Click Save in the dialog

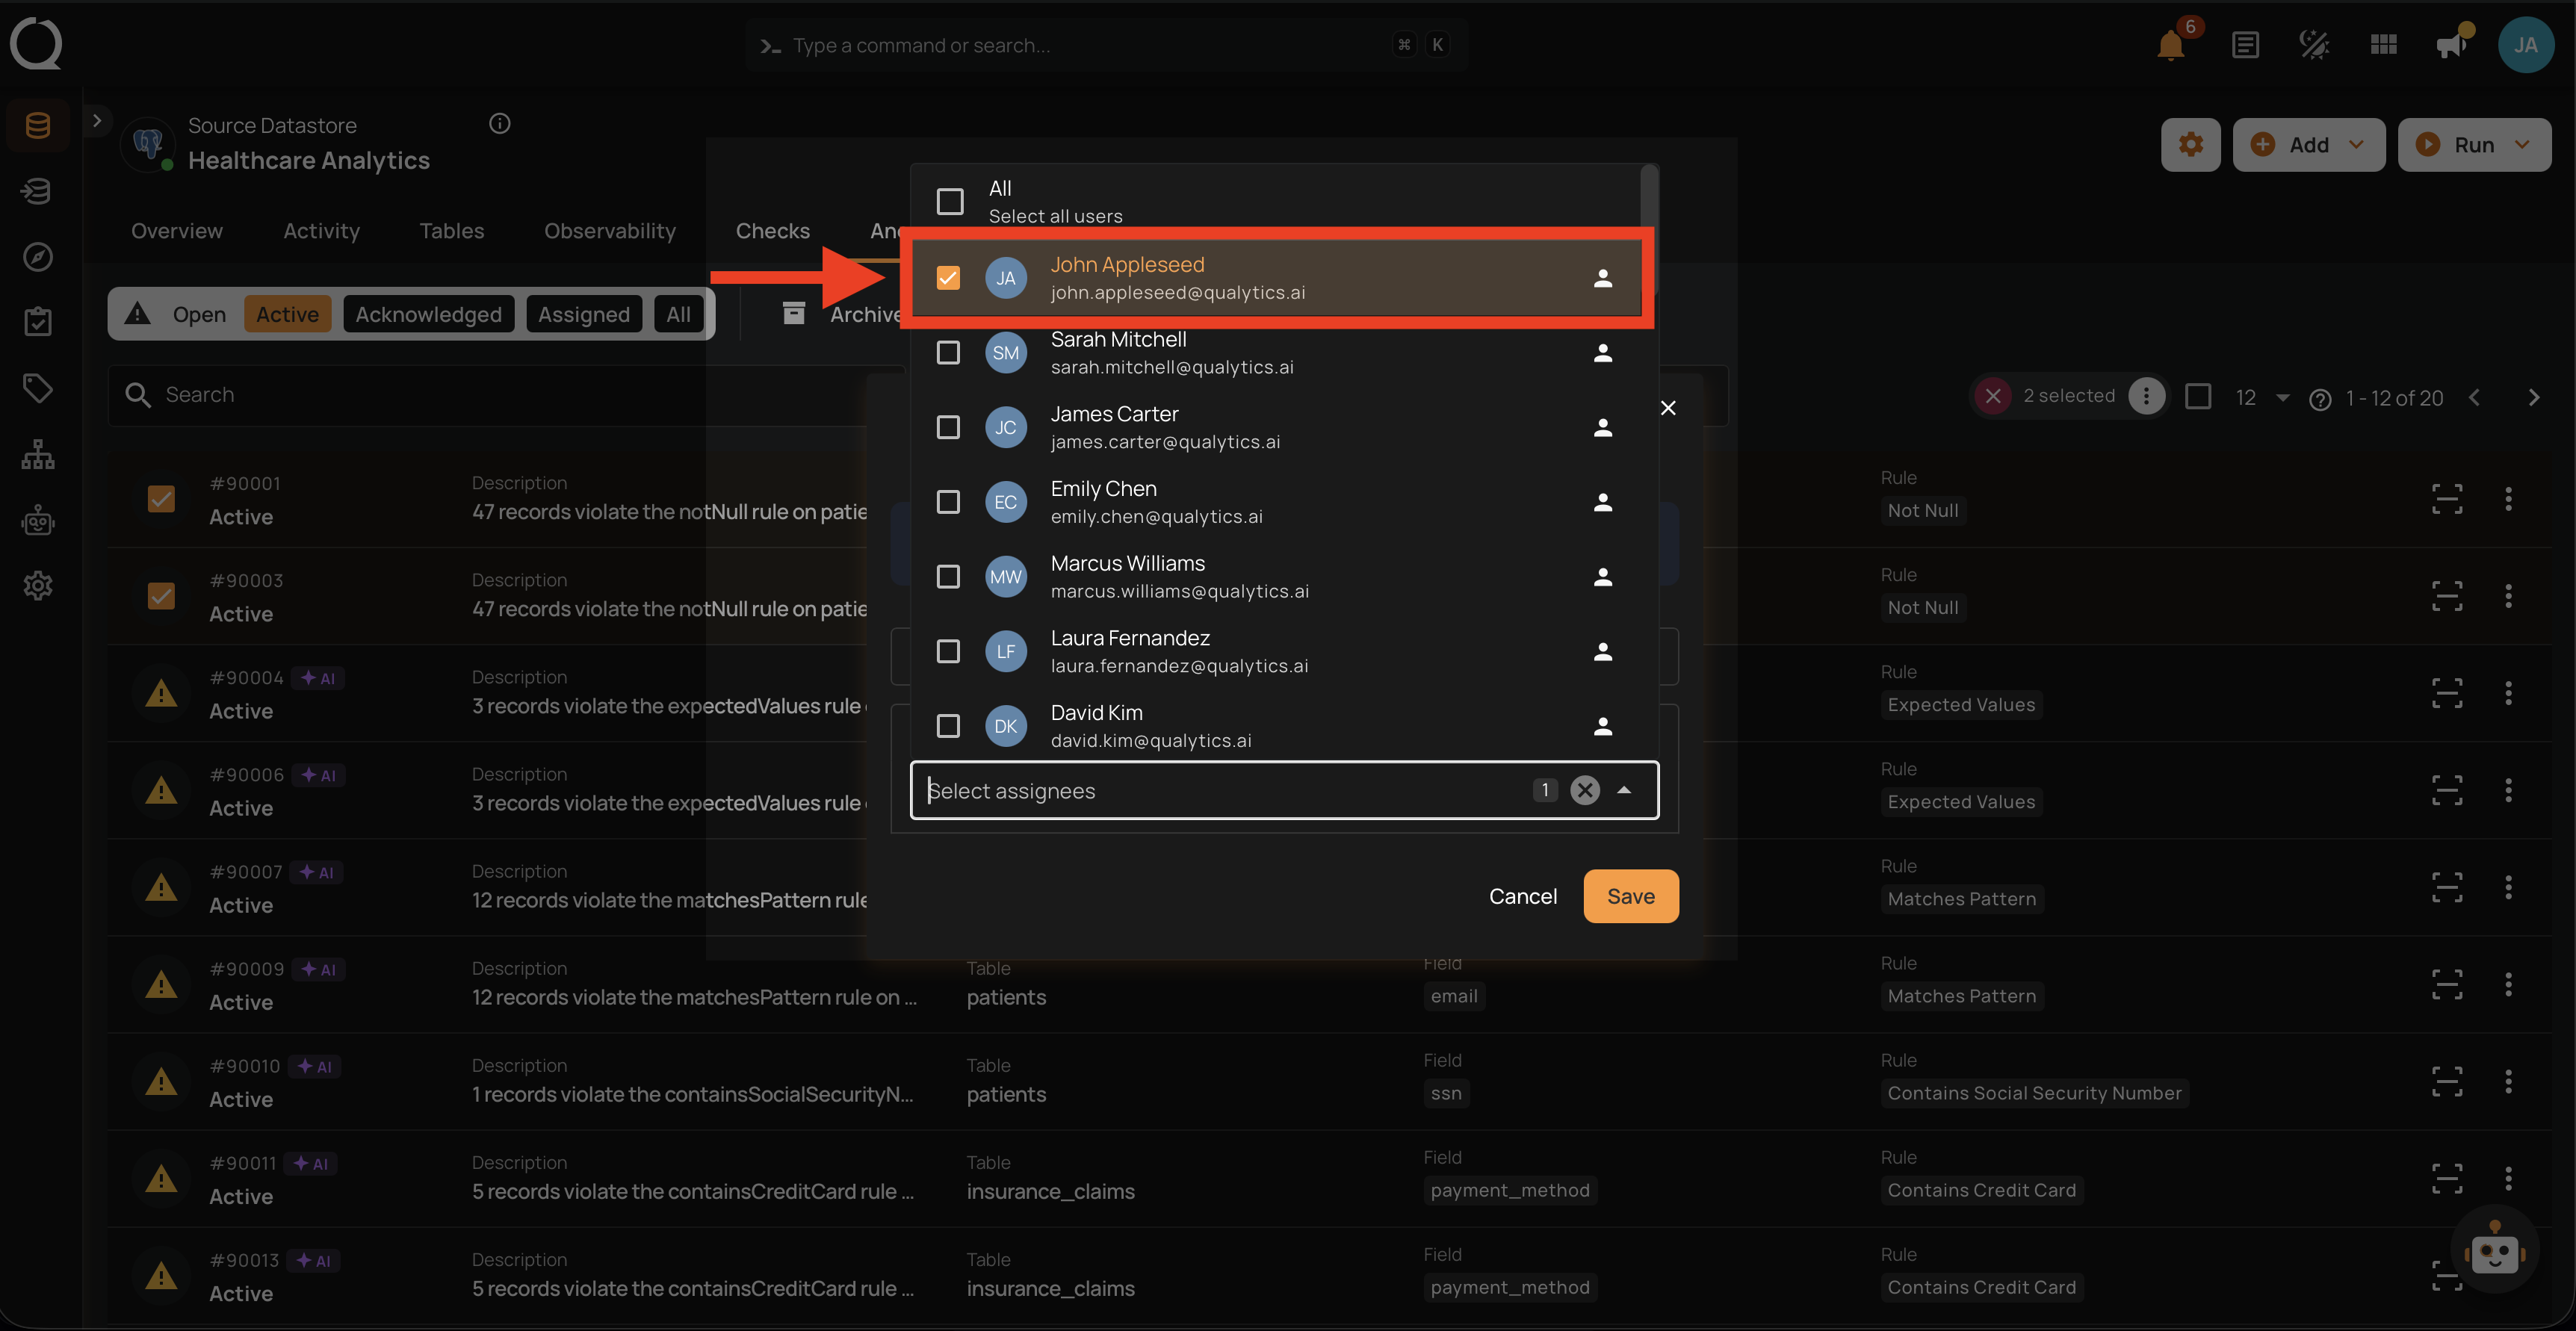click(1631, 897)
